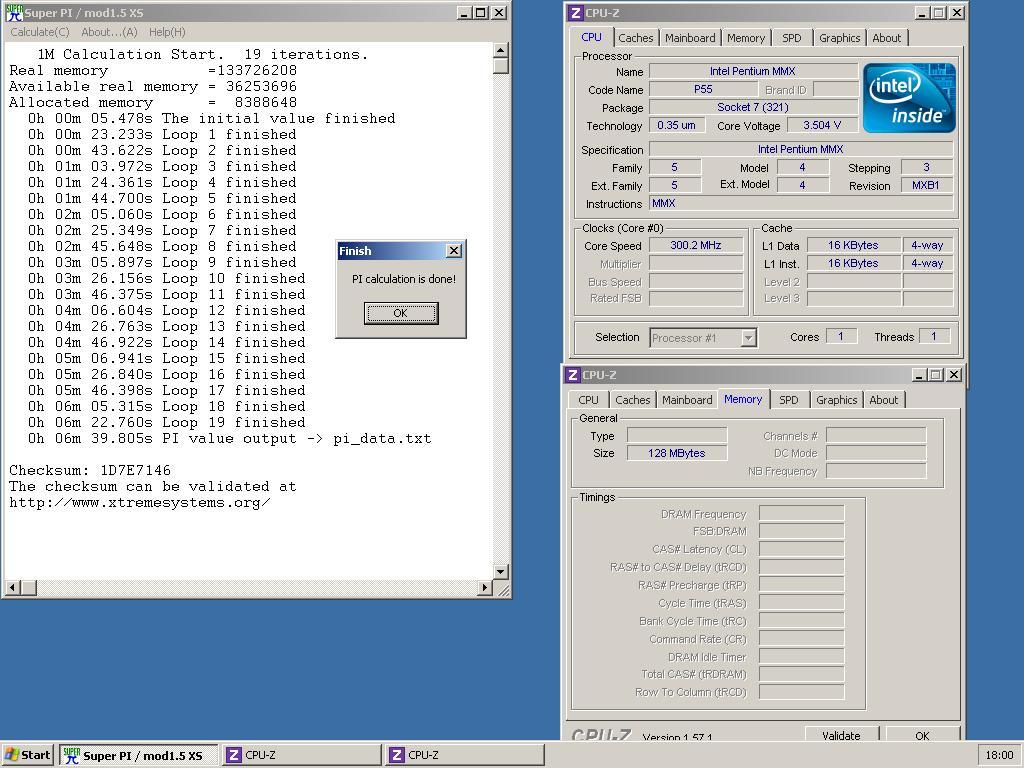This screenshot has height=768, width=1024.
Task: Open the About...(A) menu in Super PI
Action: tap(109, 32)
